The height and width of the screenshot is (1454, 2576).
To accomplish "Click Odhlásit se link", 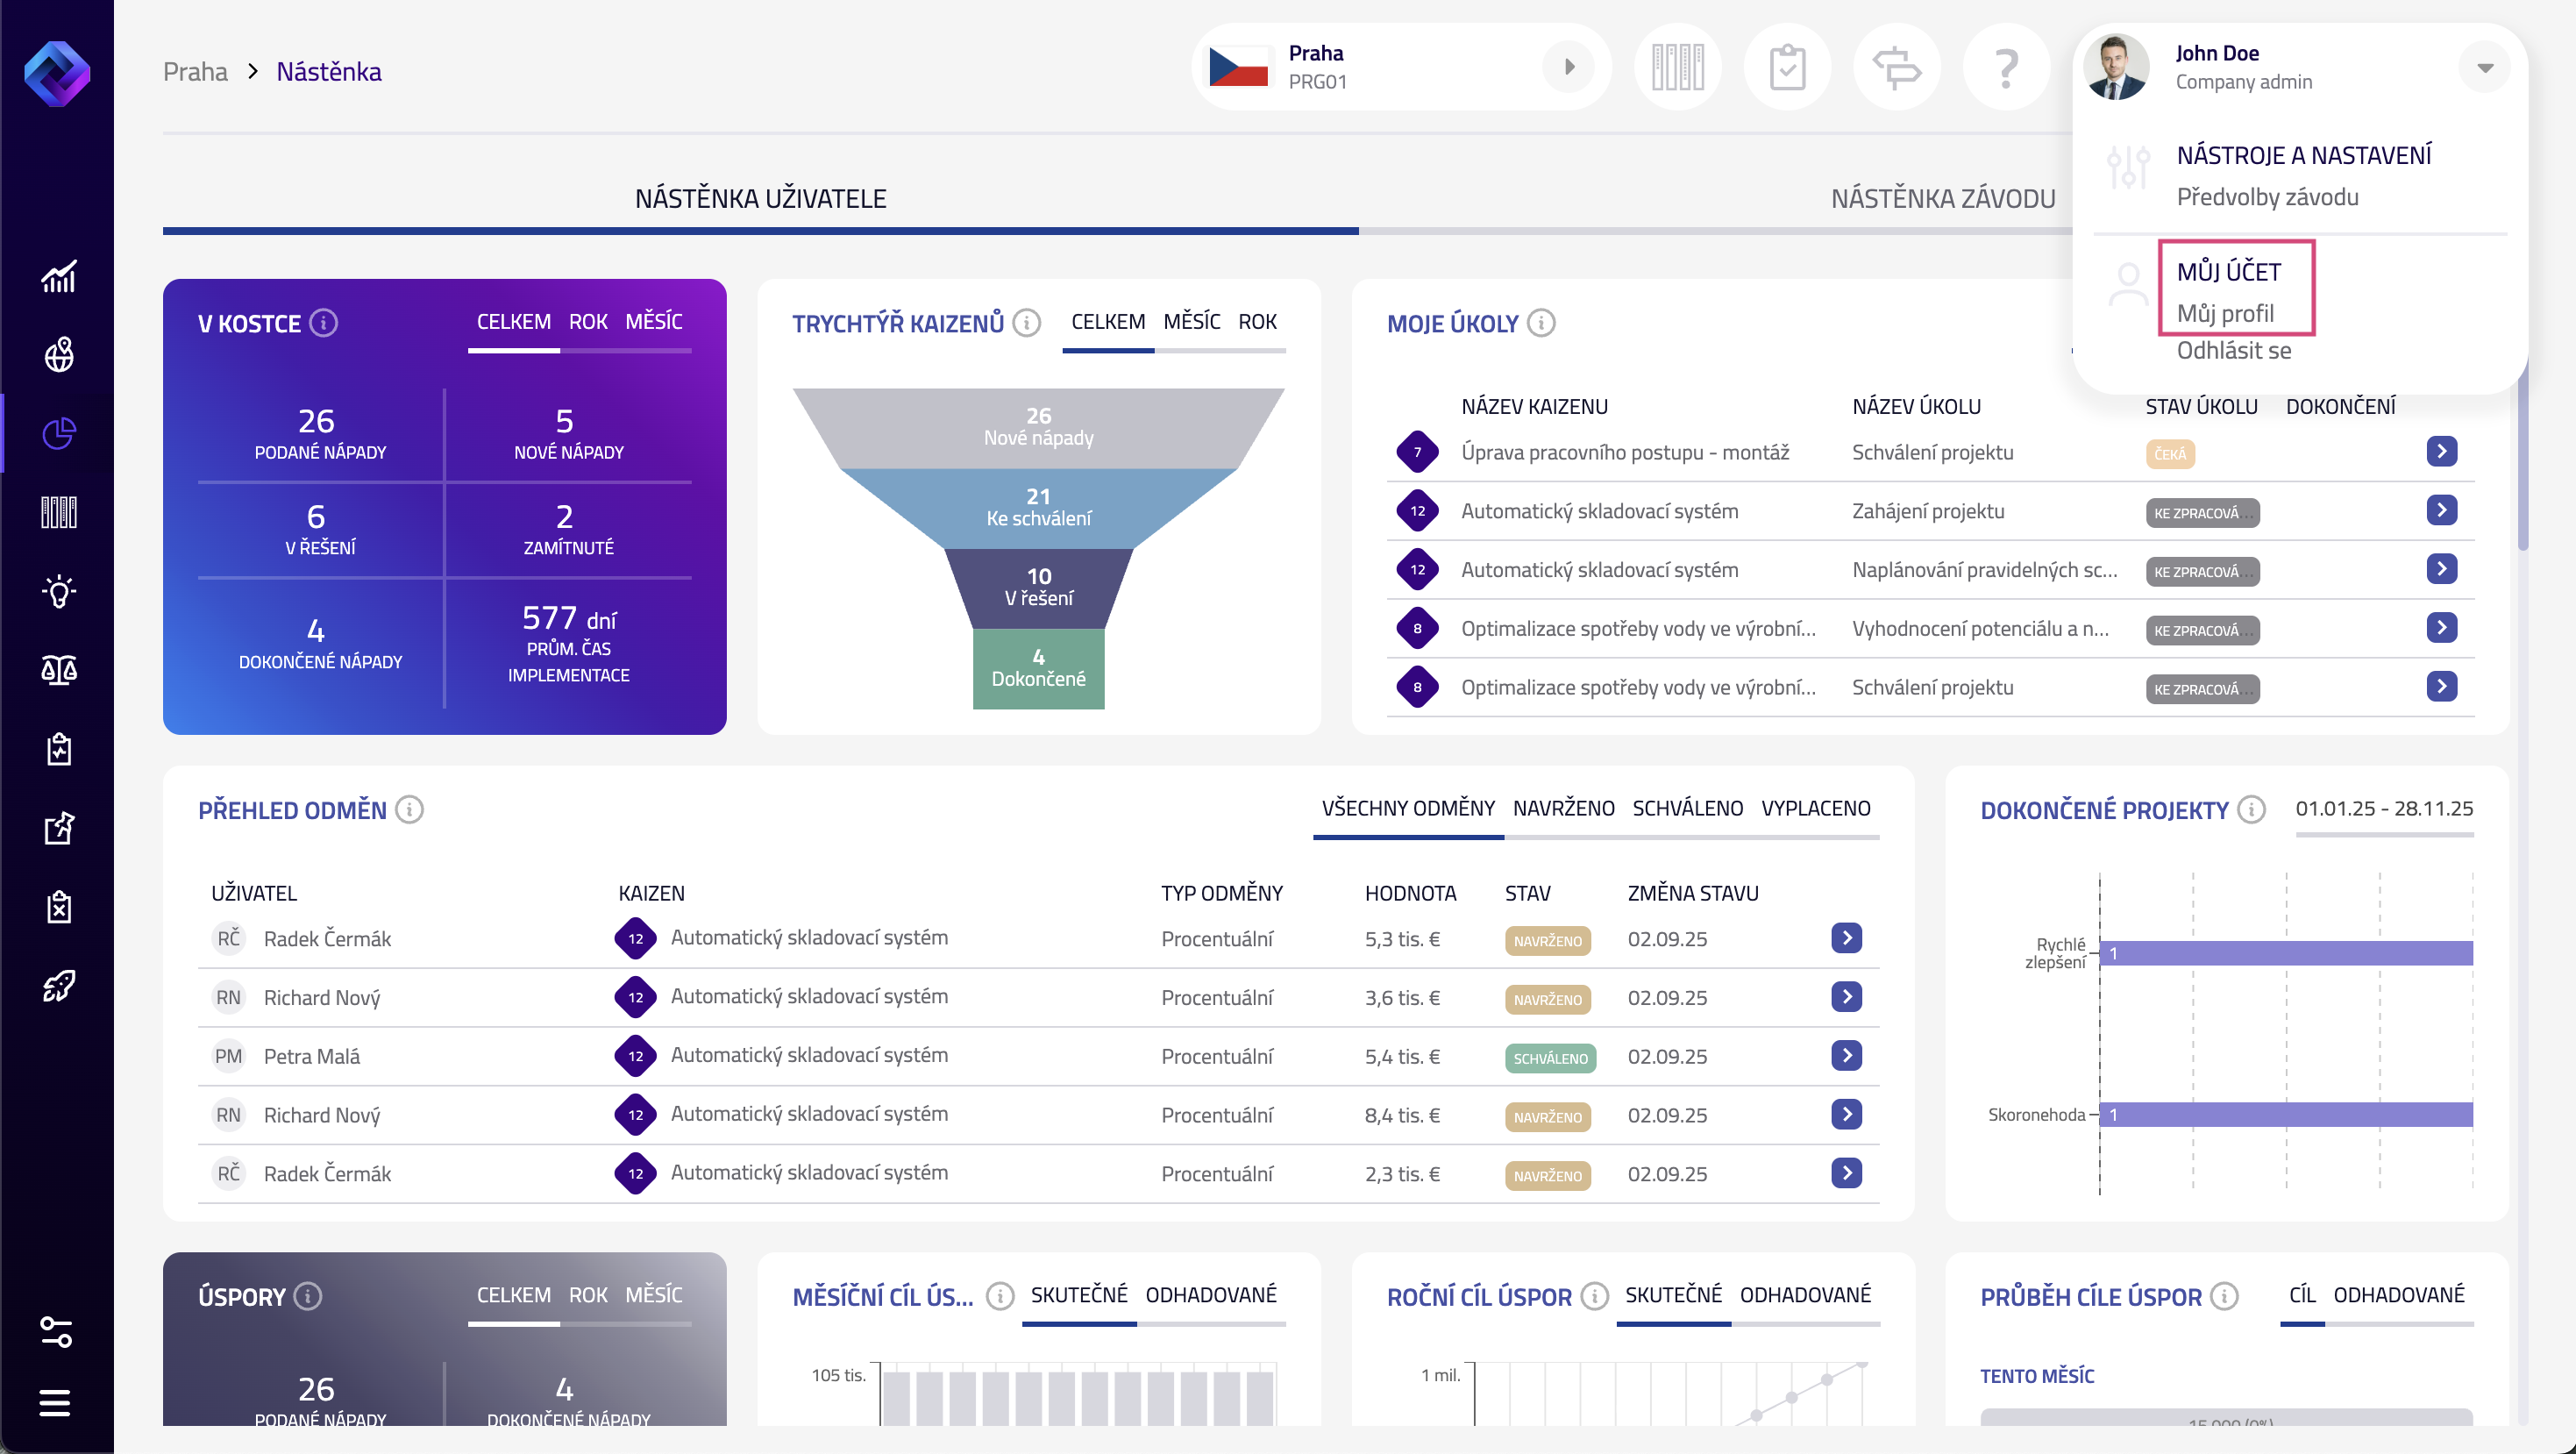I will (x=2233, y=351).
